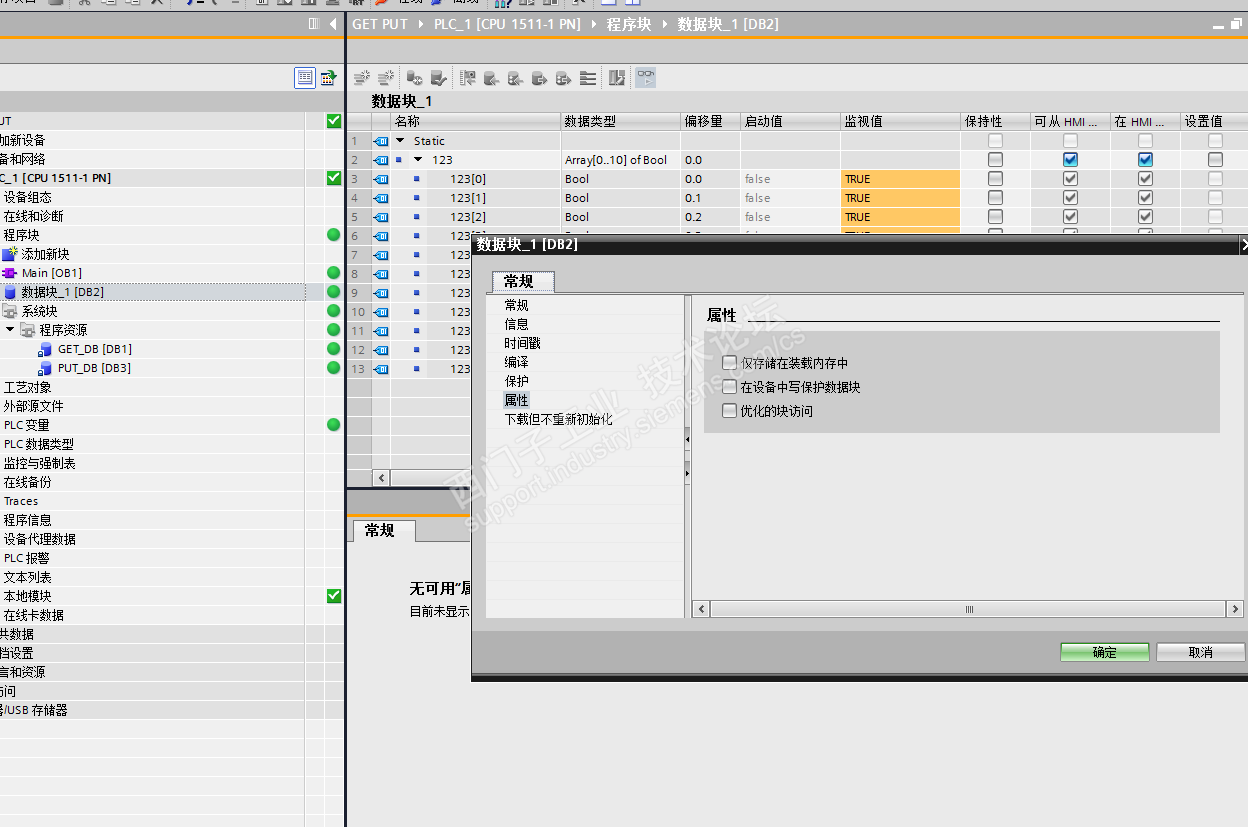The image size is (1248, 827).
Task: Click the show-all-columns toolbar icon before glasses
Action: (x=618, y=78)
